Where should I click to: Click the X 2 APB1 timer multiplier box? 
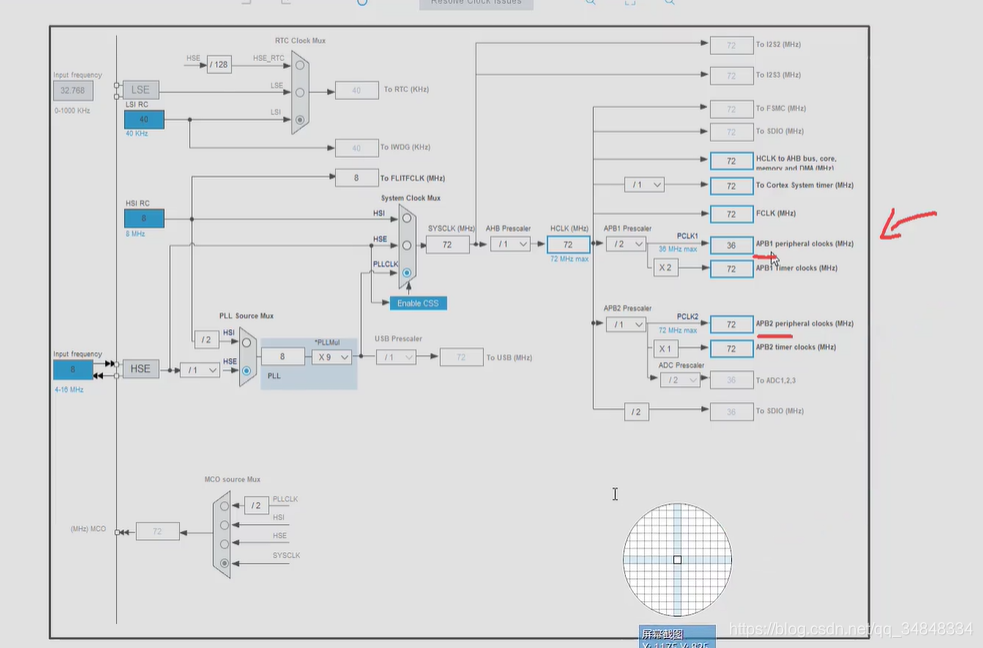tap(665, 268)
